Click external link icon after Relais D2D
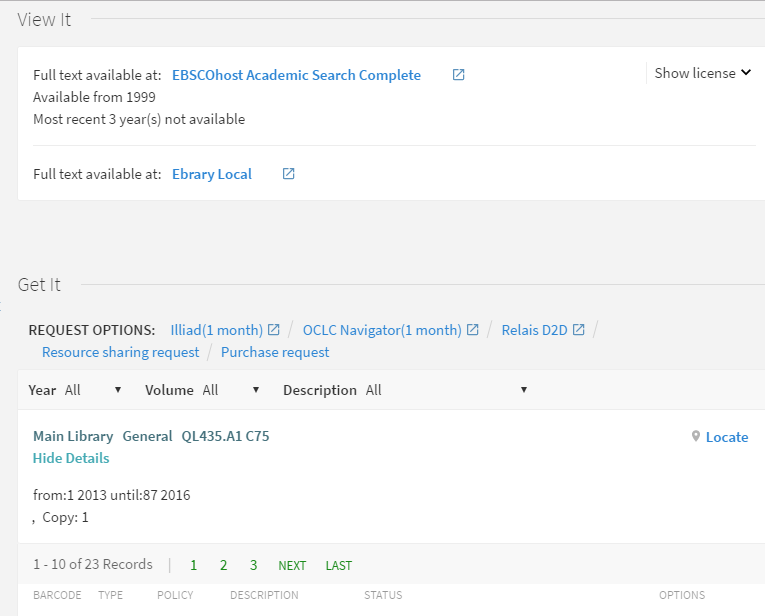This screenshot has width=765, height=616. [578, 330]
